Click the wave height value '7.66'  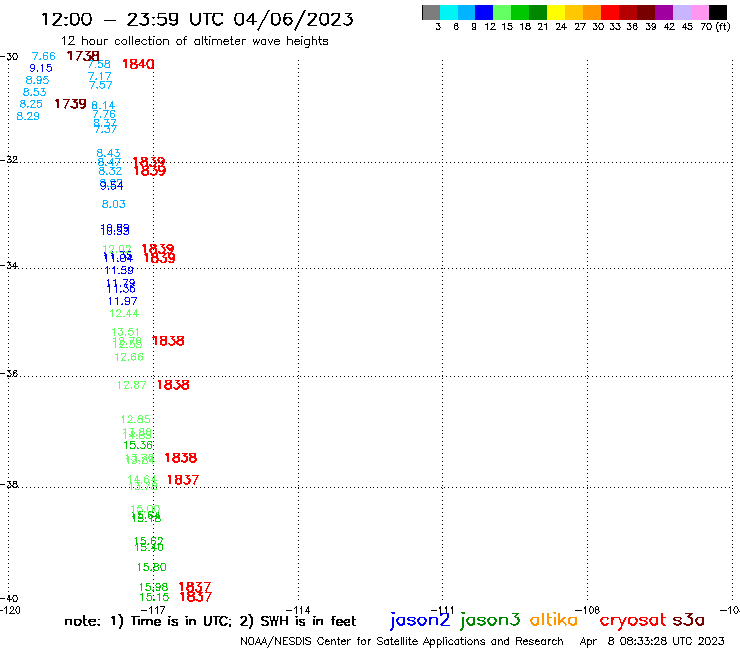(x=43, y=56)
